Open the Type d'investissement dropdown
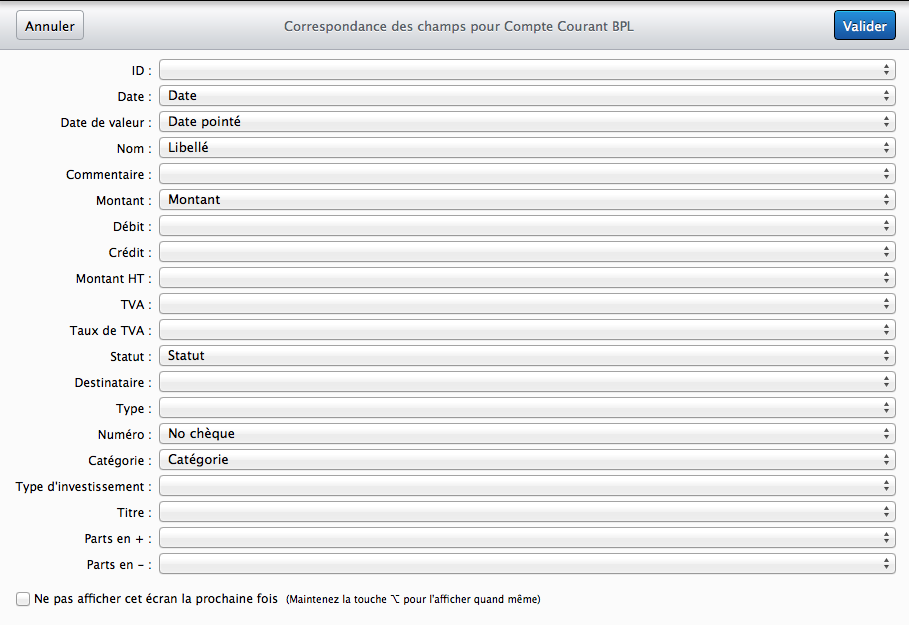Screen dimensions: 909x625 tap(527, 486)
